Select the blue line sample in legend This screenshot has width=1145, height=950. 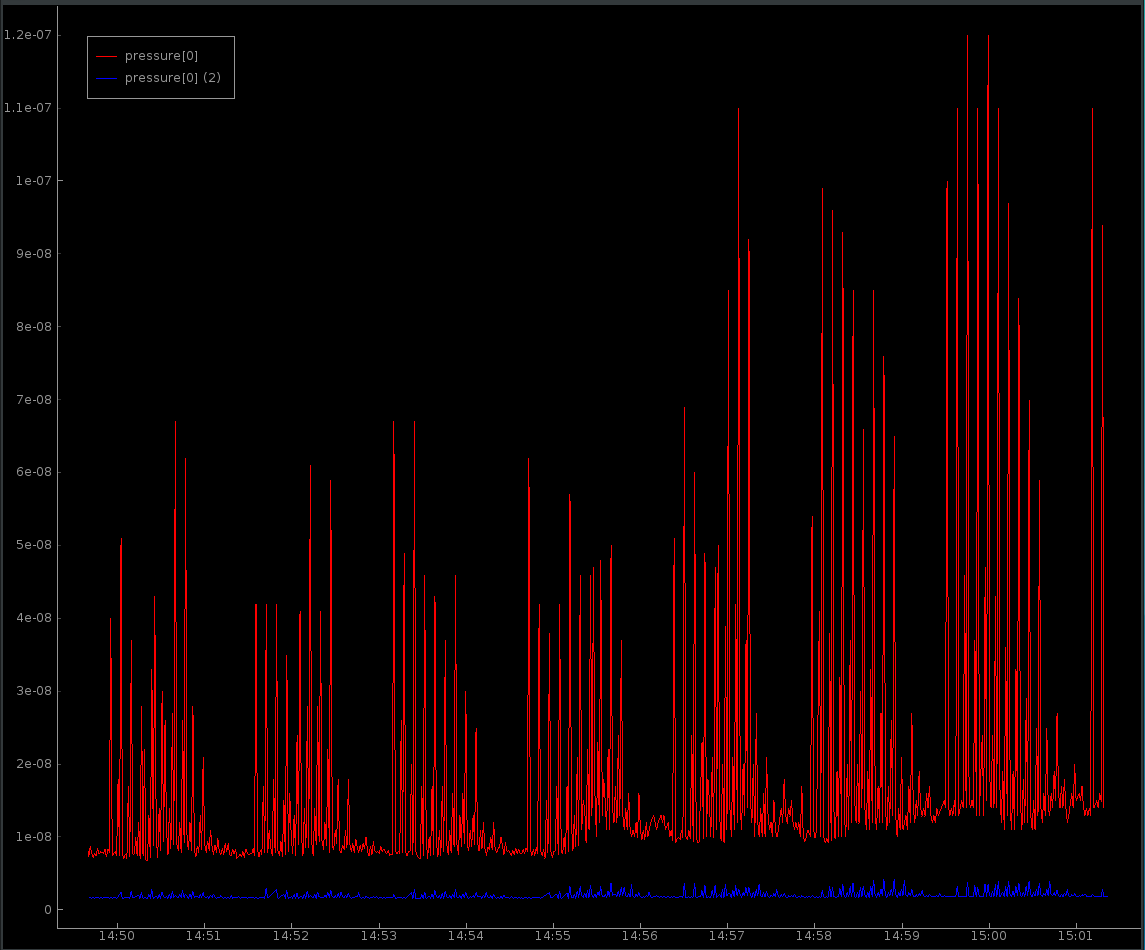click(x=107, y=78)
